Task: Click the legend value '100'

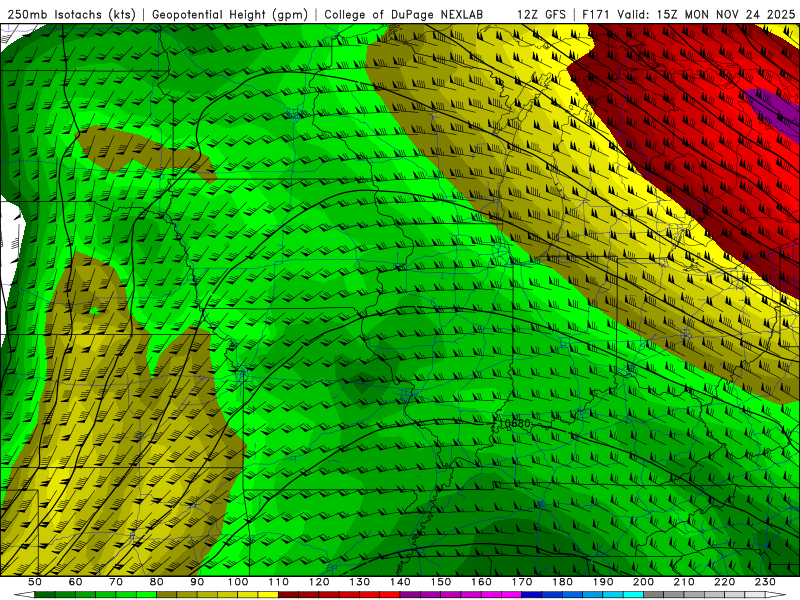Action: coord(238,582)
